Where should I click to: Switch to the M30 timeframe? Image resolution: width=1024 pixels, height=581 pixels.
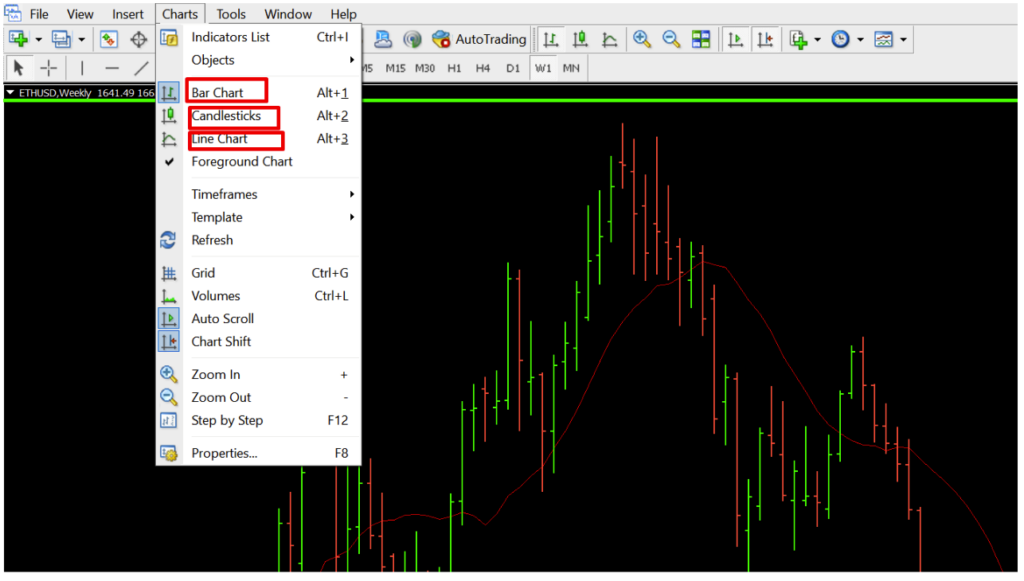424,68
